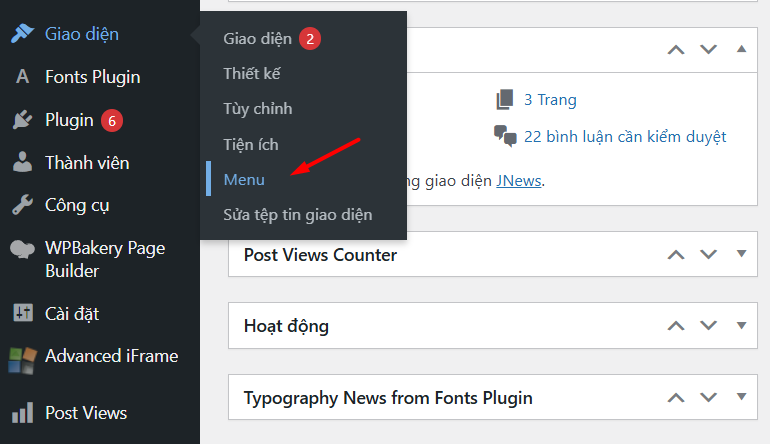Open the JNews theme link
This screenshot has width=770, height=444.
(519, 181)
